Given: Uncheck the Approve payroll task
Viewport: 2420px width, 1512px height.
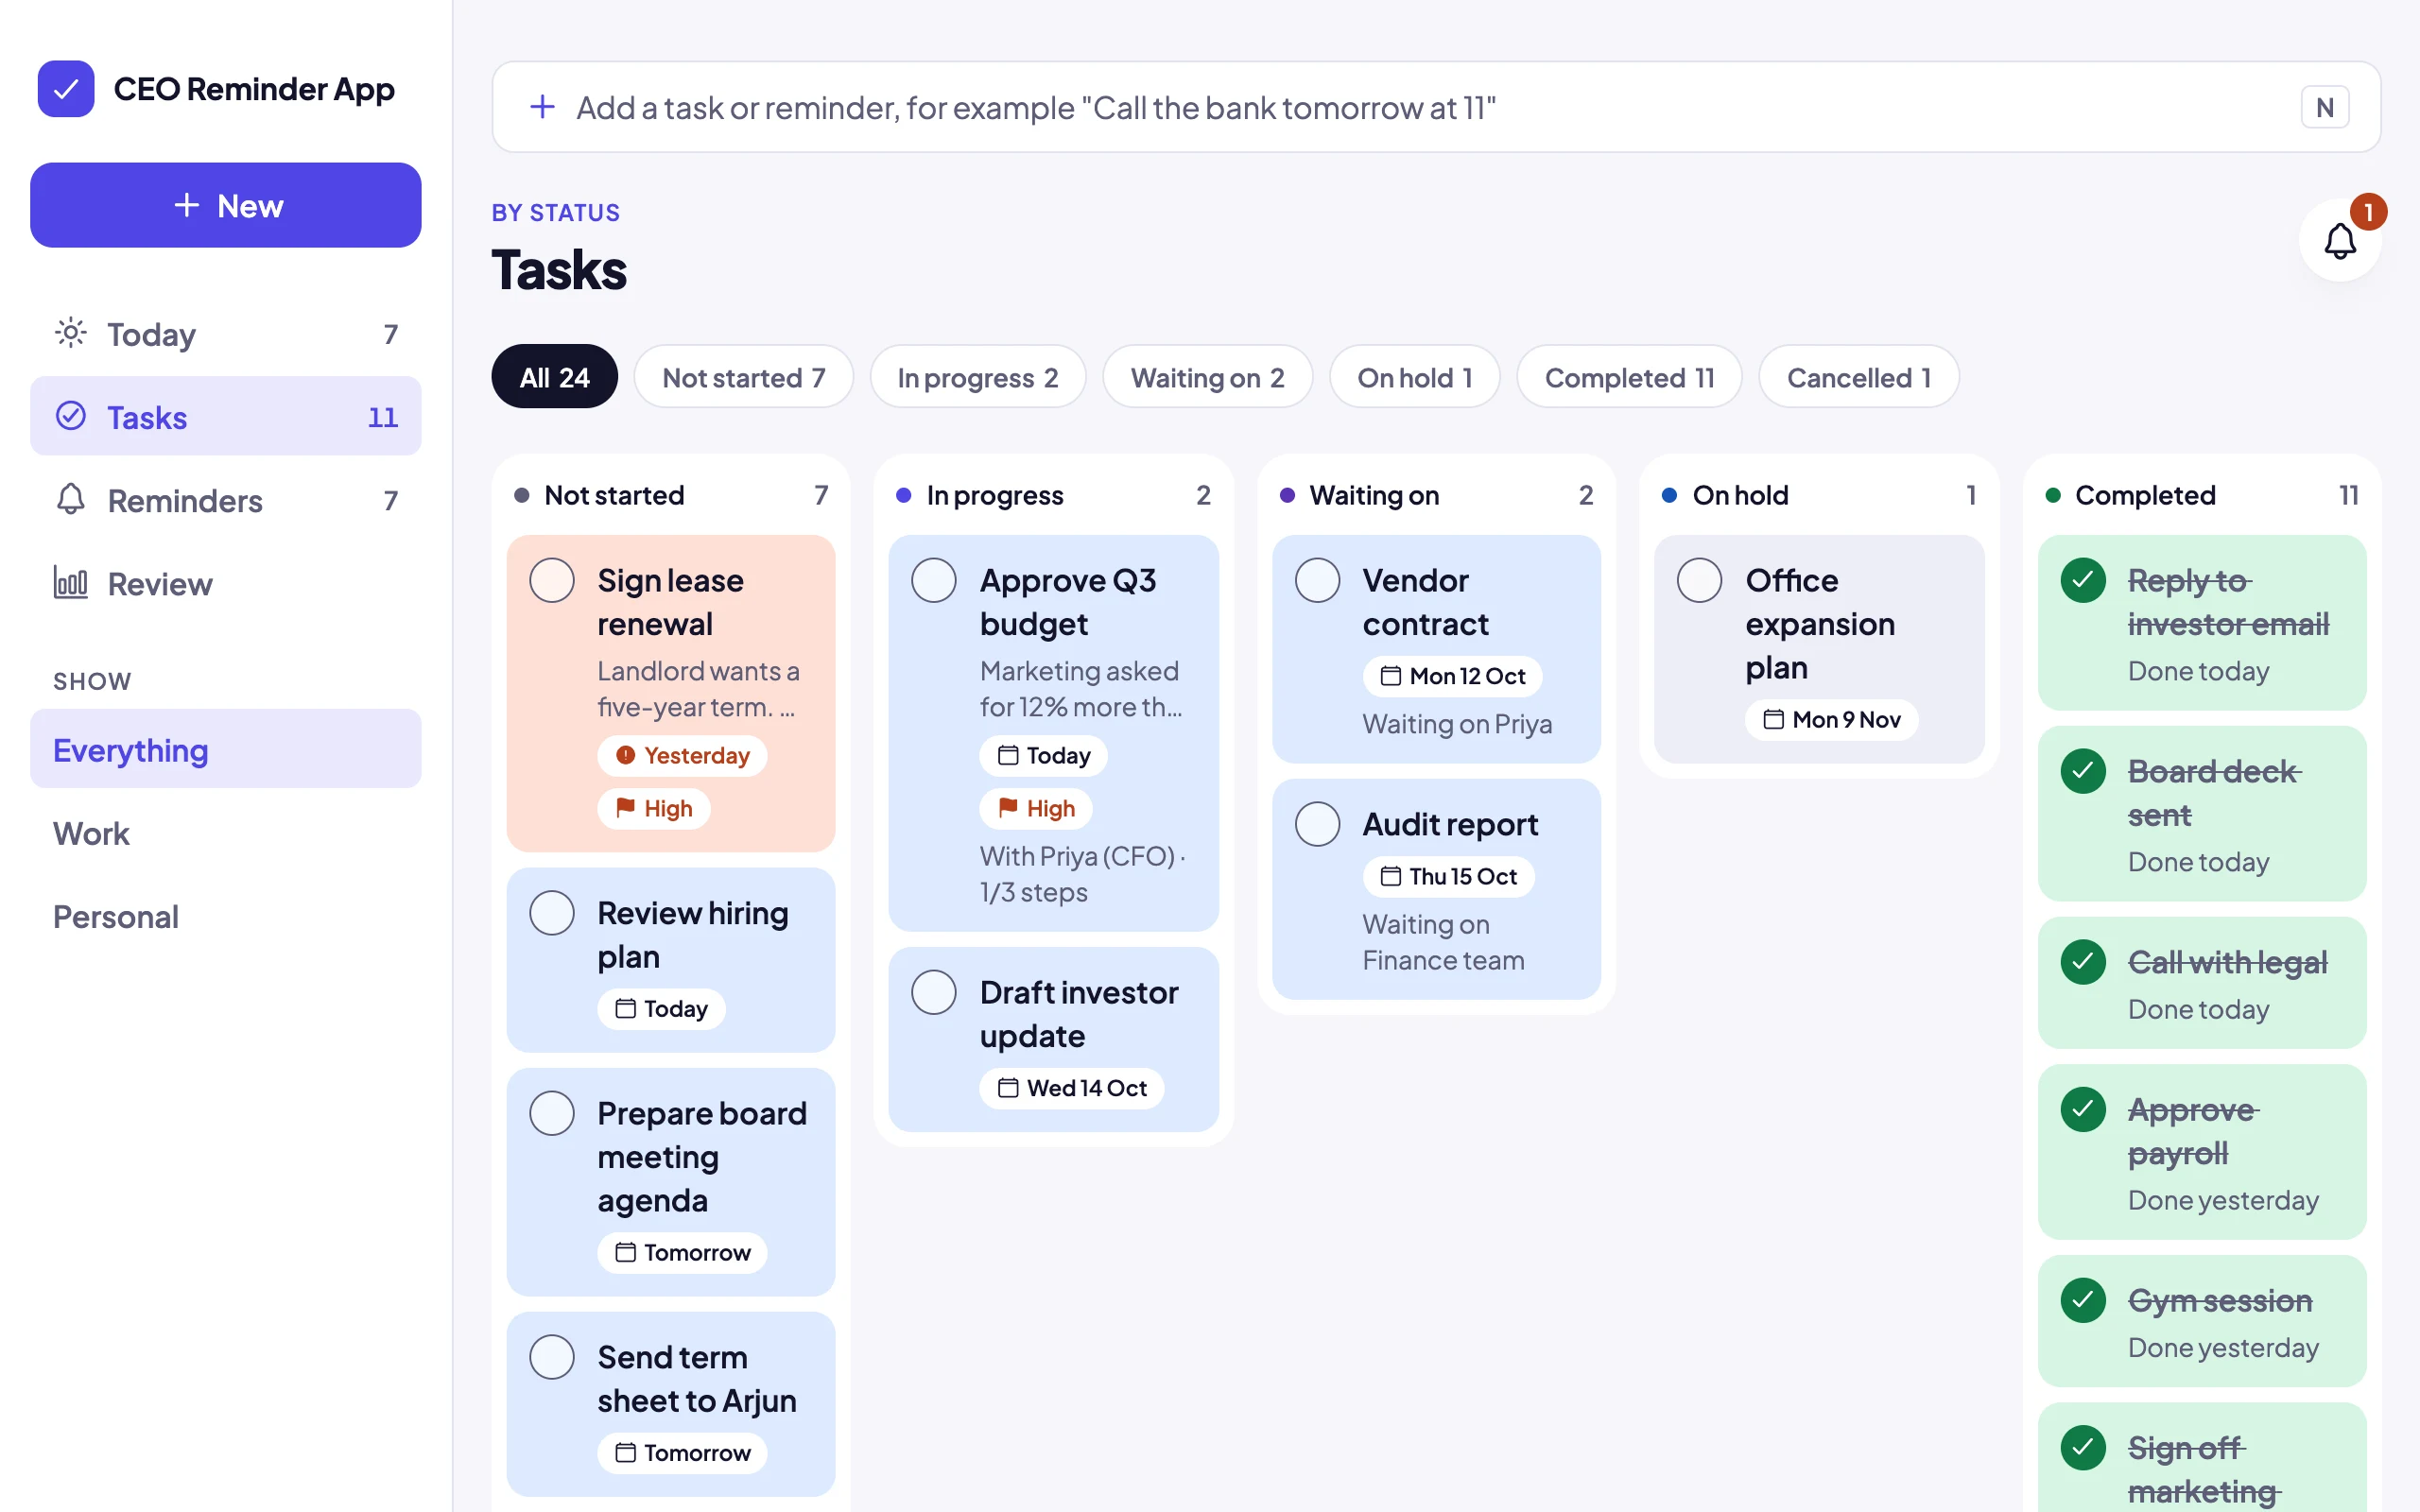Looking at the screenshot, I should click(2083, 1109).
